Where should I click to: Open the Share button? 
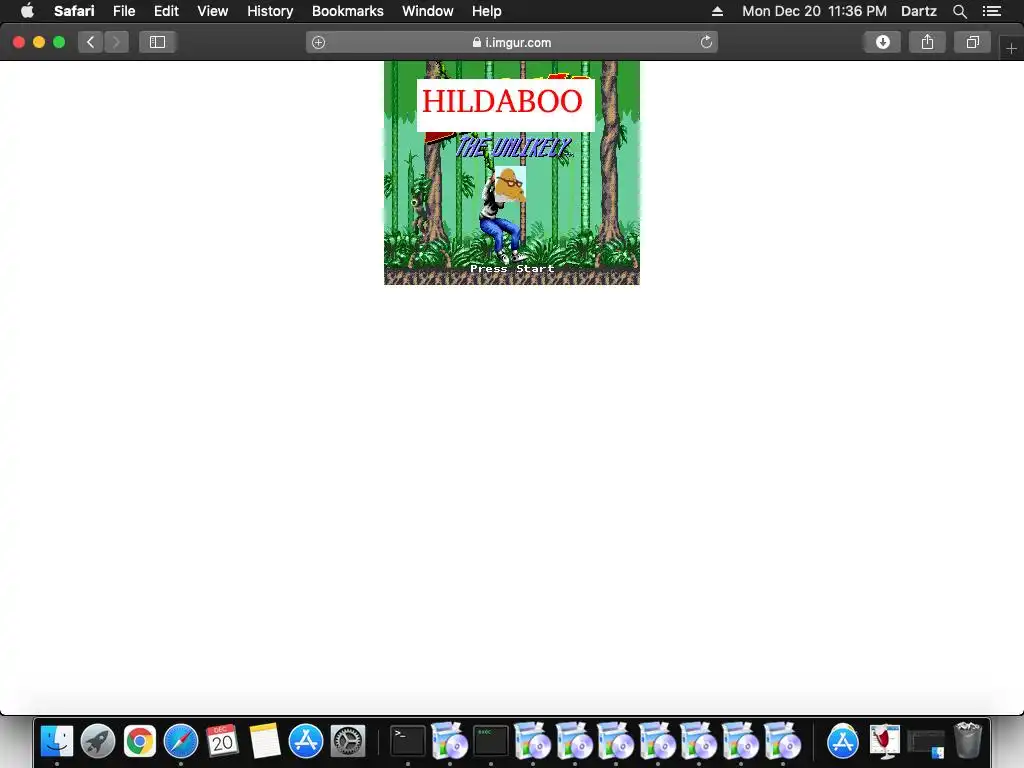[927, 42]
